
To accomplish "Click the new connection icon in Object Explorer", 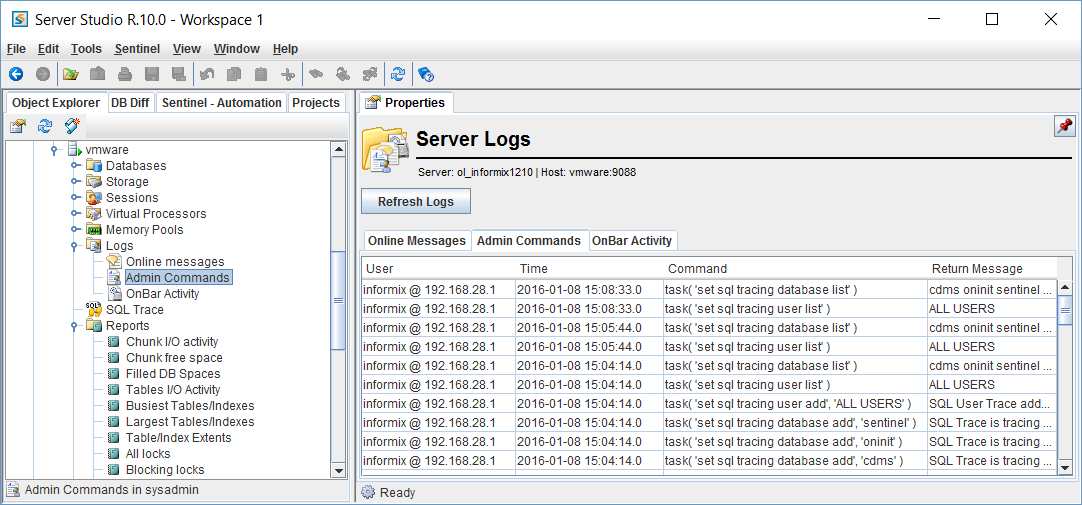I will pyautogui.click(x=72, y=126).
